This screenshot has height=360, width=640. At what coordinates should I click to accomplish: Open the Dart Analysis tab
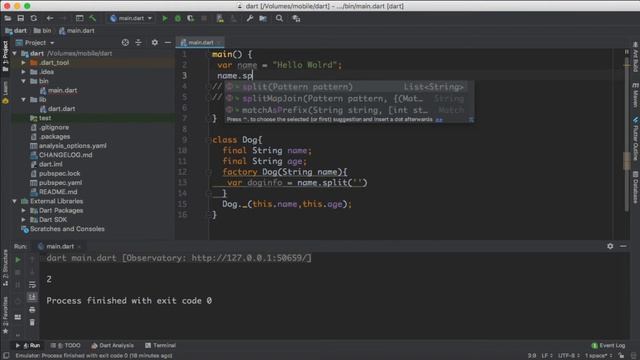[113, 345]
